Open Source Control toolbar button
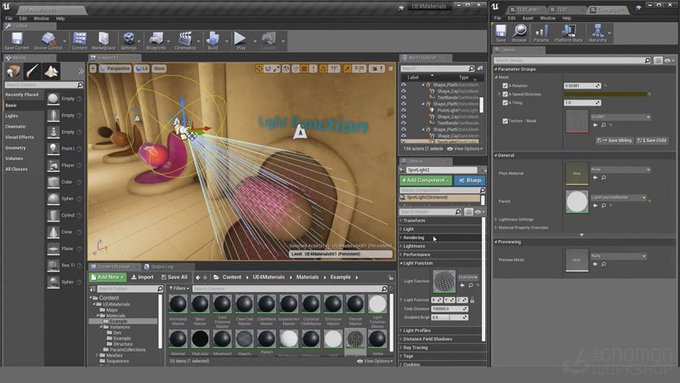Screen dimensions: 680x383 (x=48, y=40)
